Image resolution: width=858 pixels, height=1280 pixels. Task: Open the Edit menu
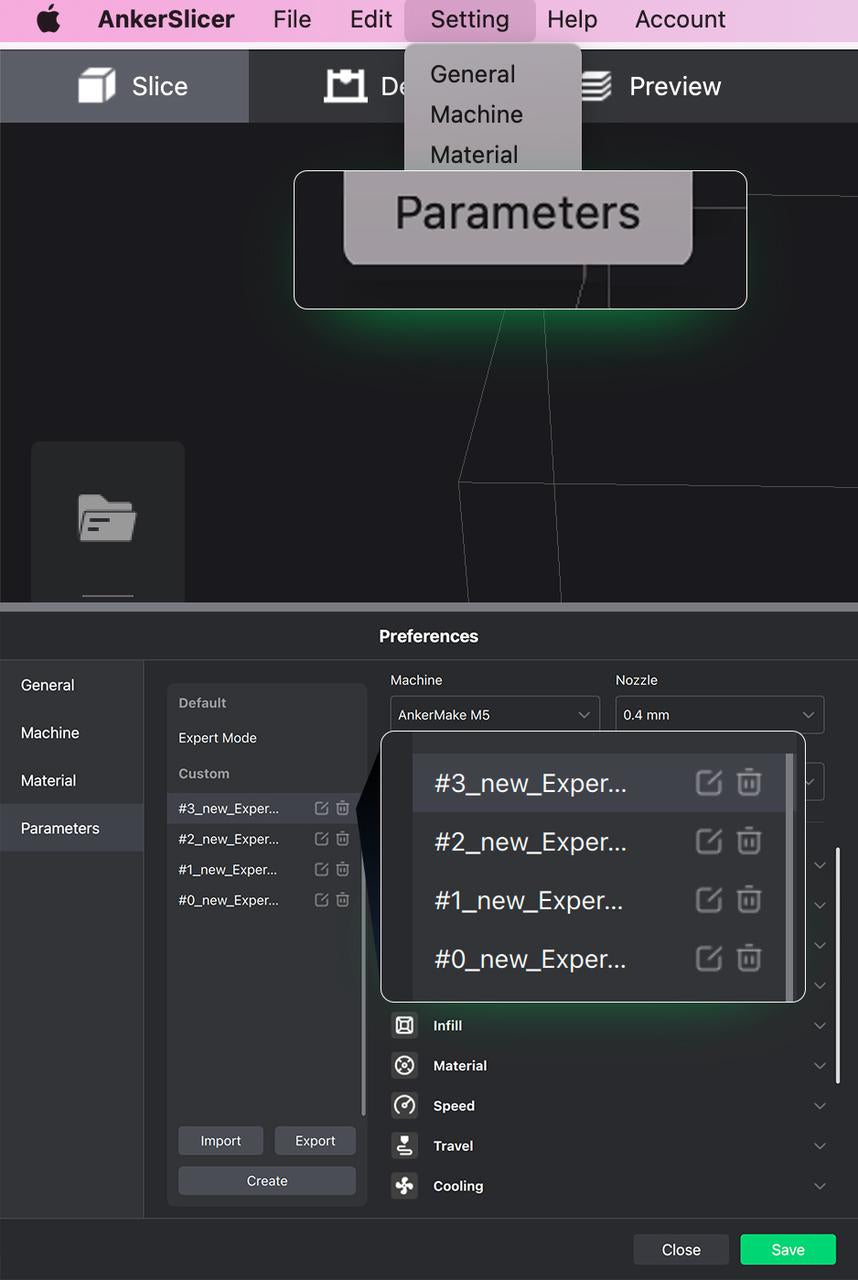(371, 19)
